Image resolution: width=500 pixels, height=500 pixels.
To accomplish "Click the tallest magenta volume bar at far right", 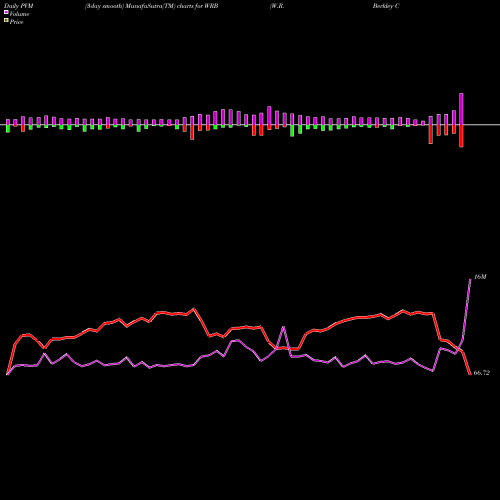I will point(461,109).
